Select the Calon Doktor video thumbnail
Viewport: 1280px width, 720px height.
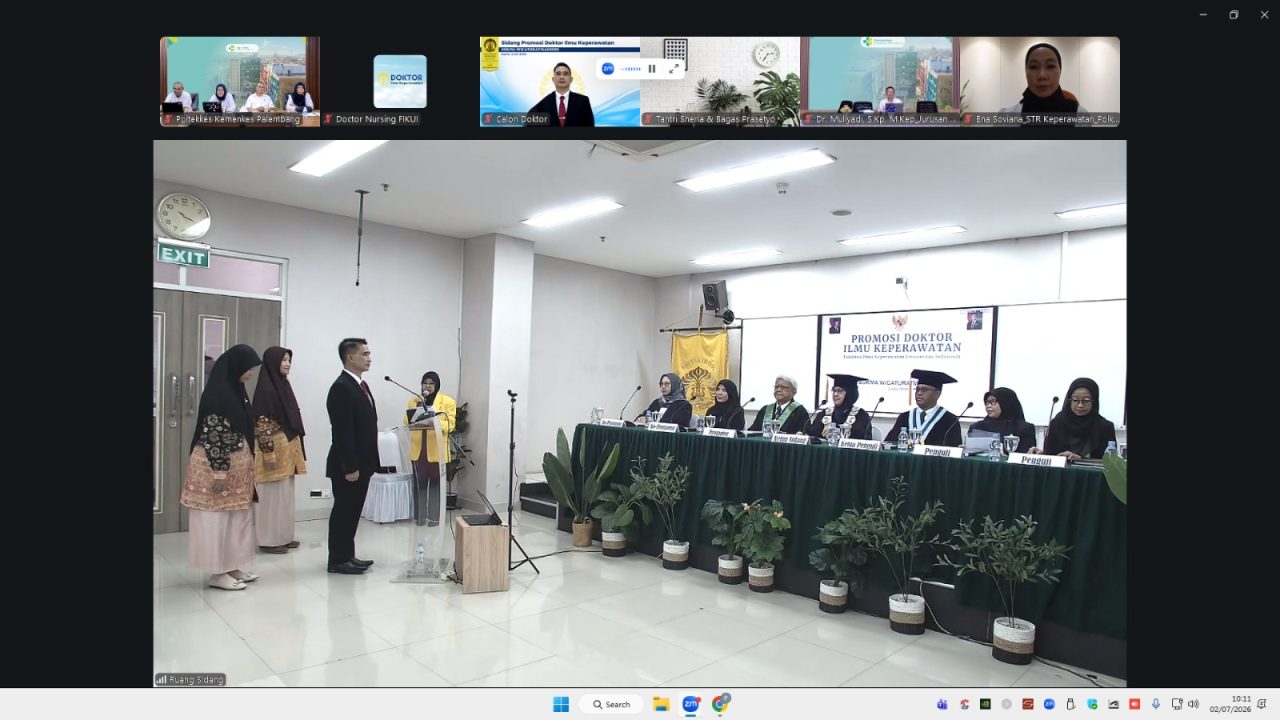(560, 82)
